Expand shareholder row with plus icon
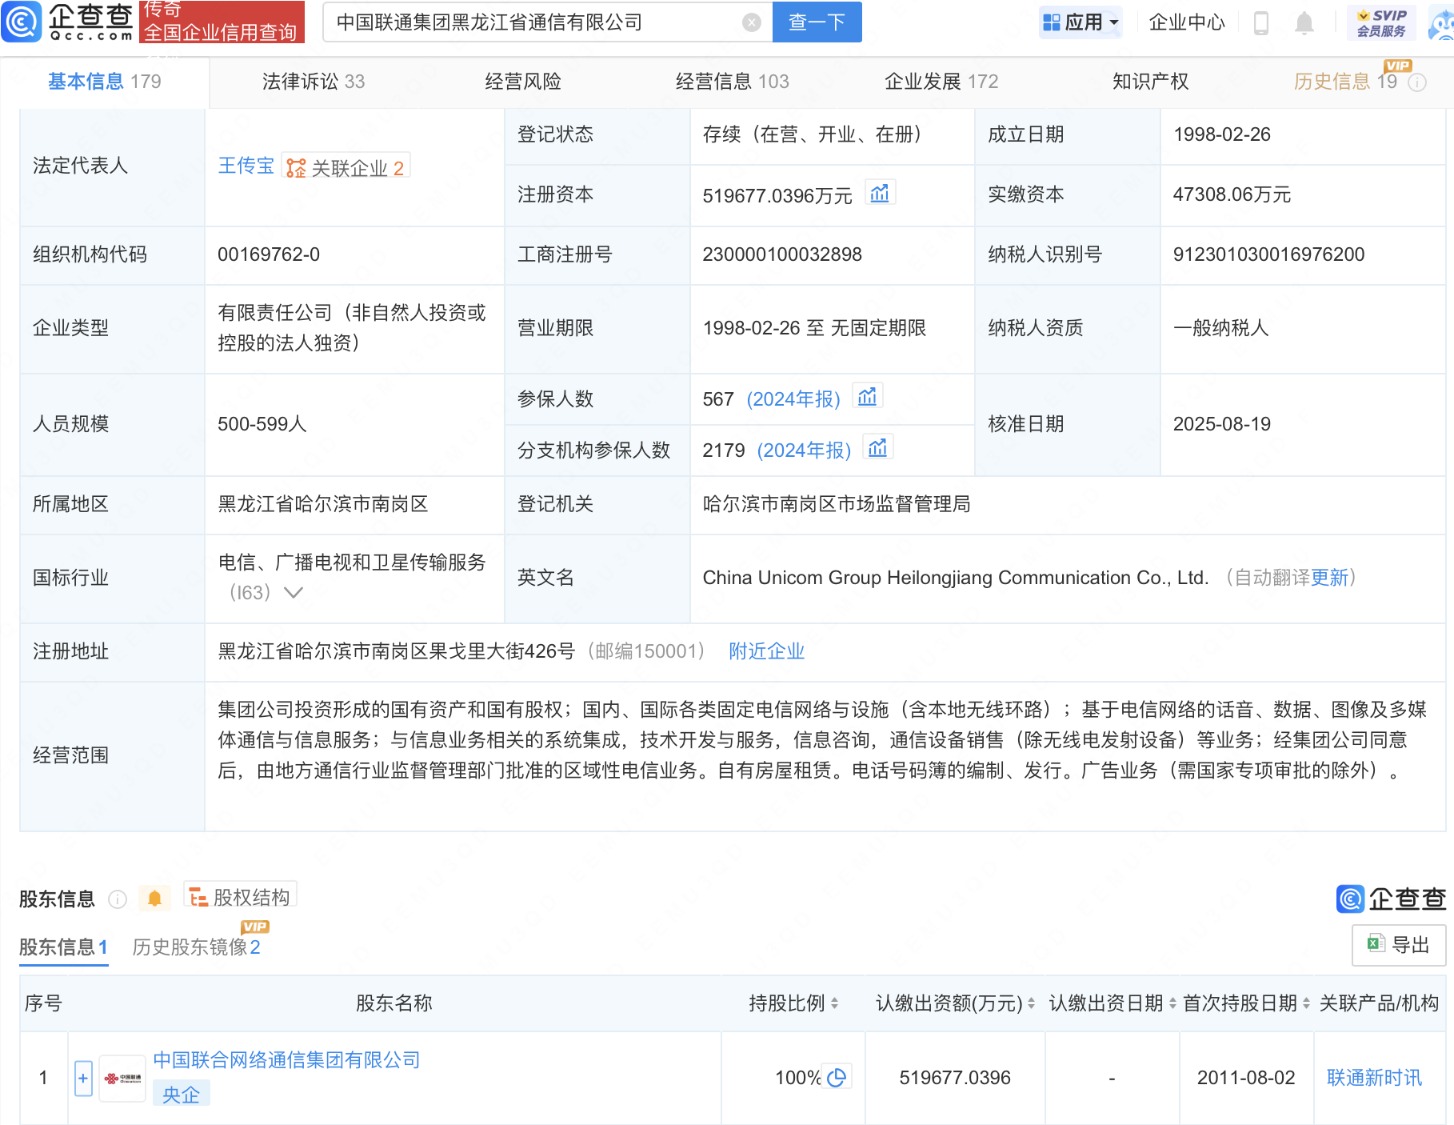Screen dimensions: 1454x1125 point(83,1078)
